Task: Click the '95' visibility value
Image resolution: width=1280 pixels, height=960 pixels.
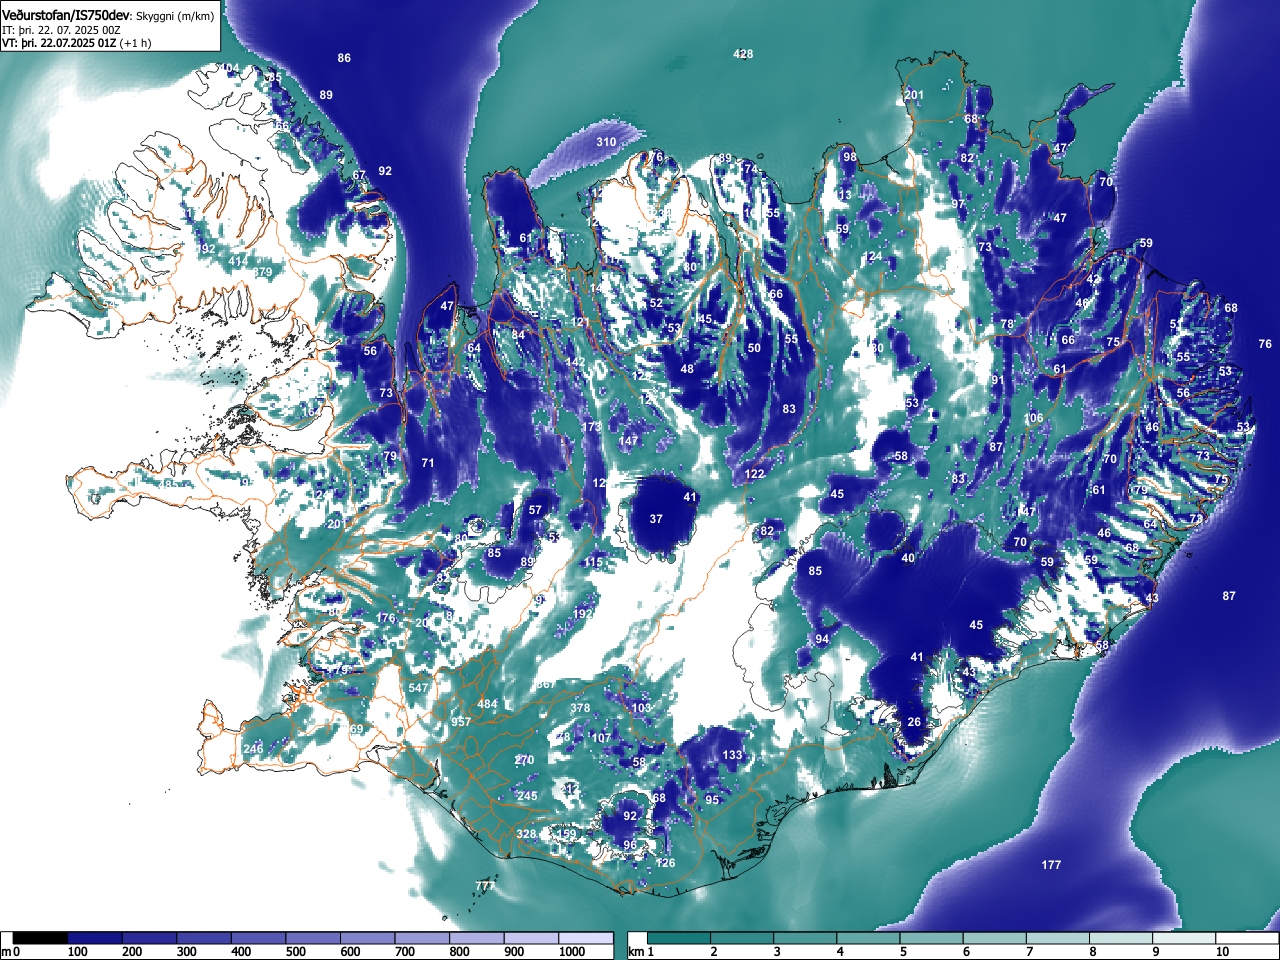Action: pos(712,800)
